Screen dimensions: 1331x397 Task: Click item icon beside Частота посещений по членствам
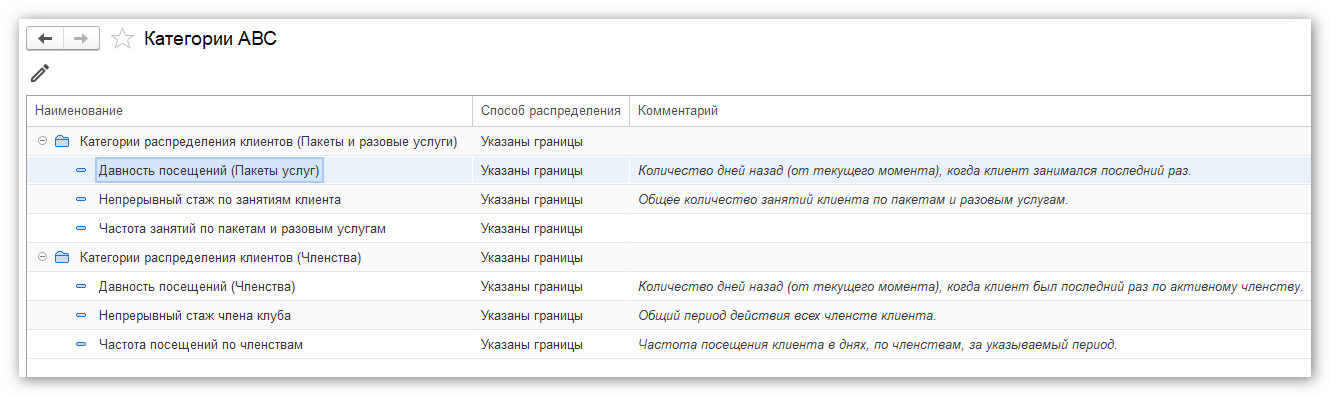(x=81, y=345)
